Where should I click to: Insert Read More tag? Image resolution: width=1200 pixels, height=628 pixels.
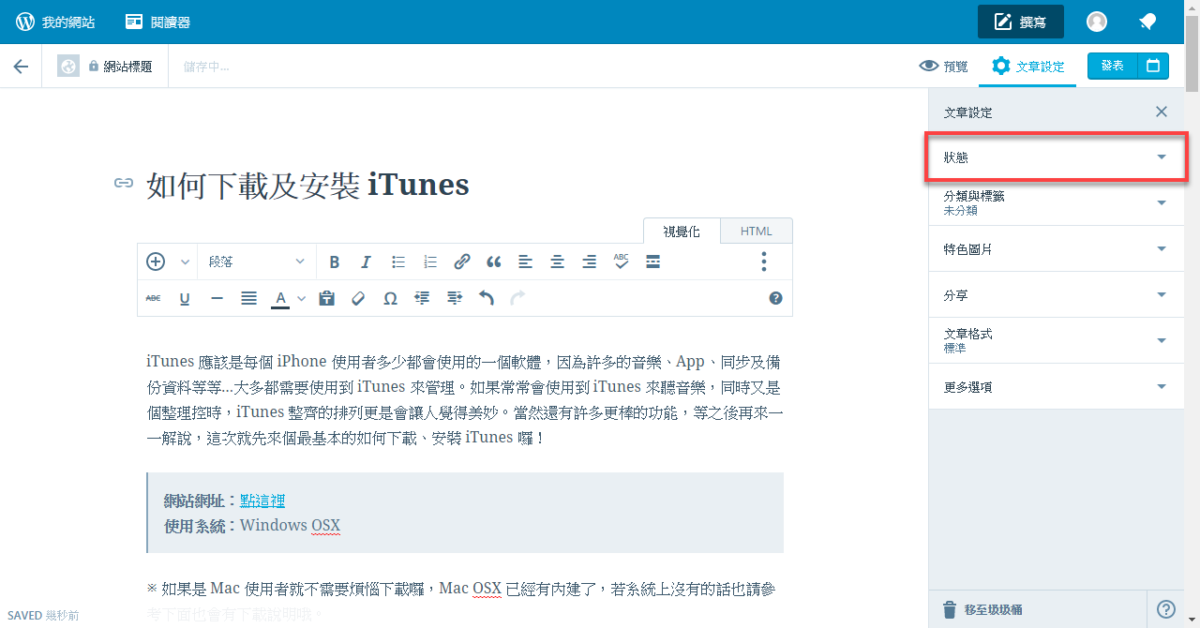coord(653,262)
